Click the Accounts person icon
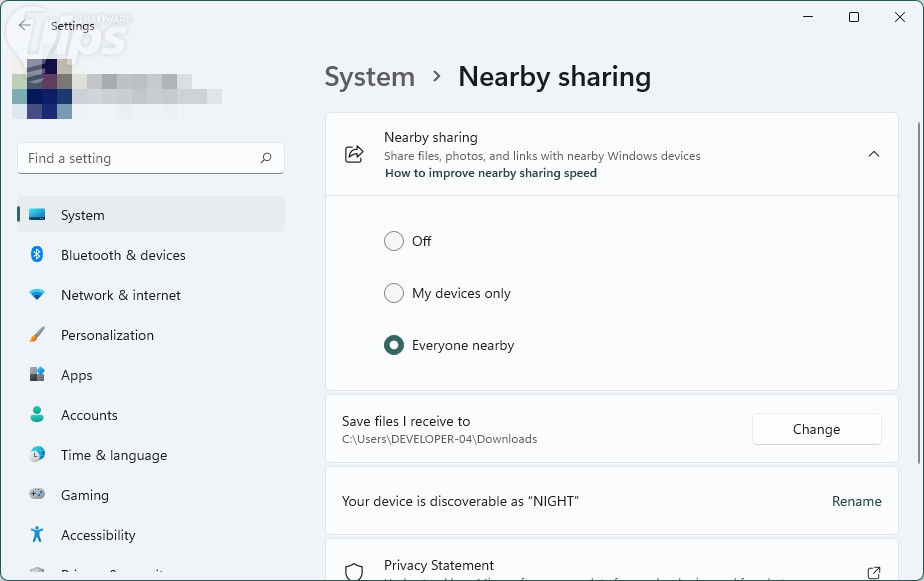The image size is (924, 581). tap(37, 415)
